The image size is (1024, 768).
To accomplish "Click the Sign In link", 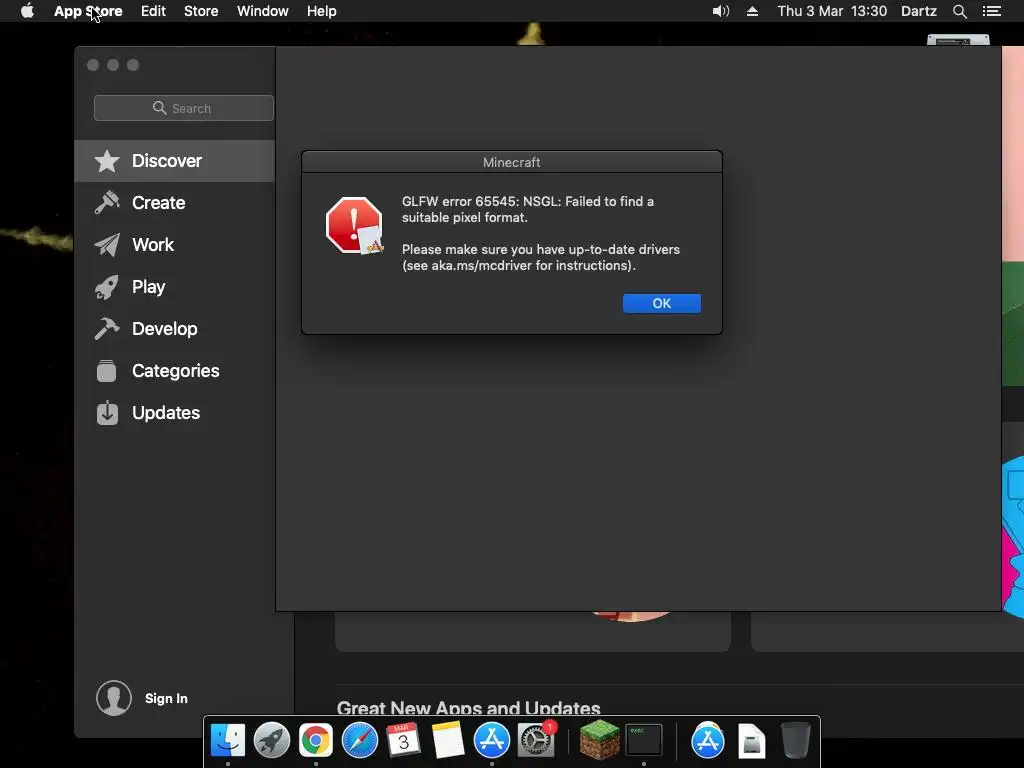I will pos(166,698).
